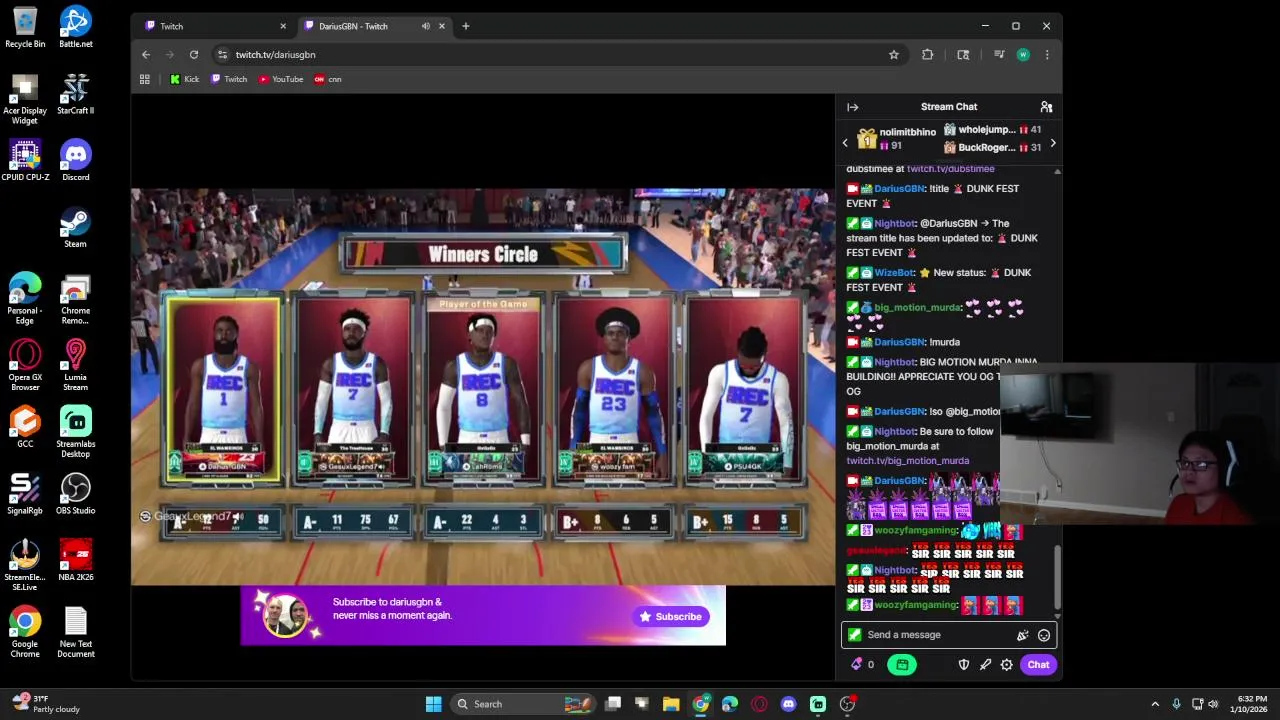The image size is (1280, 720).
Task: Open the browser extensions puzzle icon
Action: pos(928,55)
